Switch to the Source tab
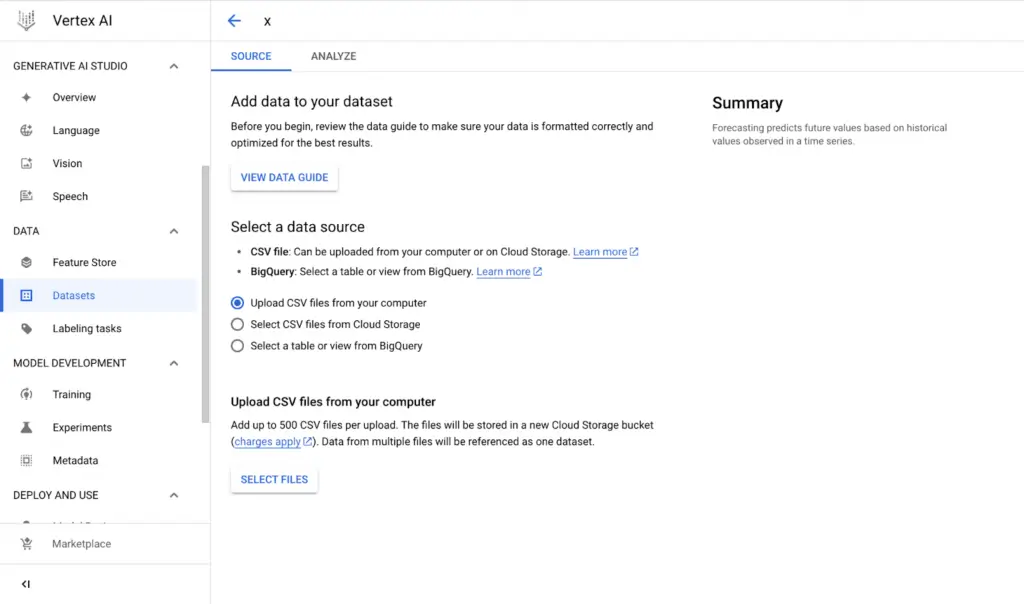Viewport: 1024px width, 604px height. [251, 56]
